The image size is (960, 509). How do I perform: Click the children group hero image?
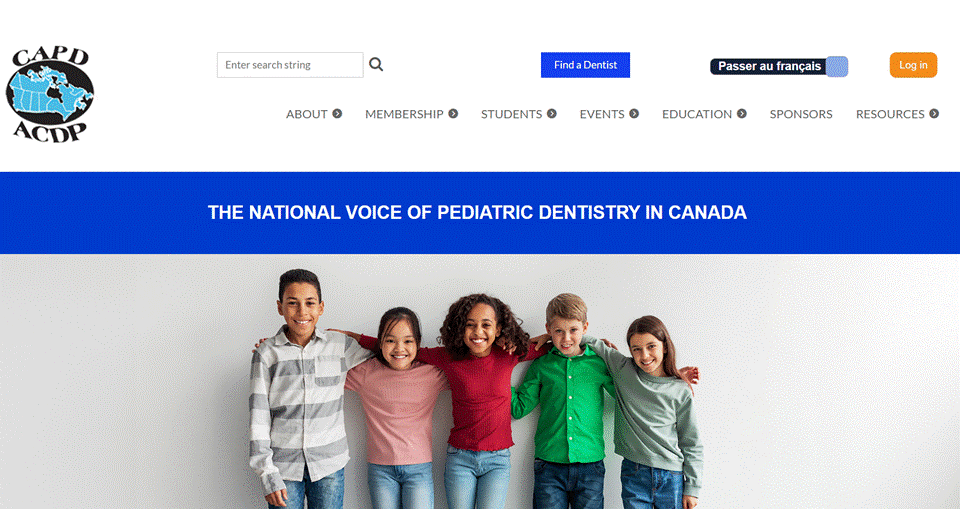point(480,382)
